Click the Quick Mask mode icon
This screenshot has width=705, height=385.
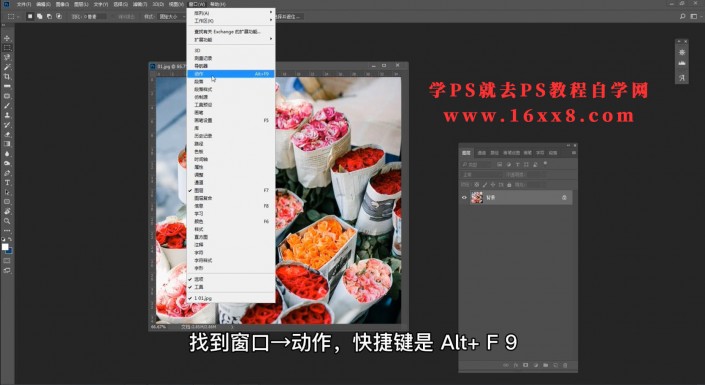(x=7, y=260)
